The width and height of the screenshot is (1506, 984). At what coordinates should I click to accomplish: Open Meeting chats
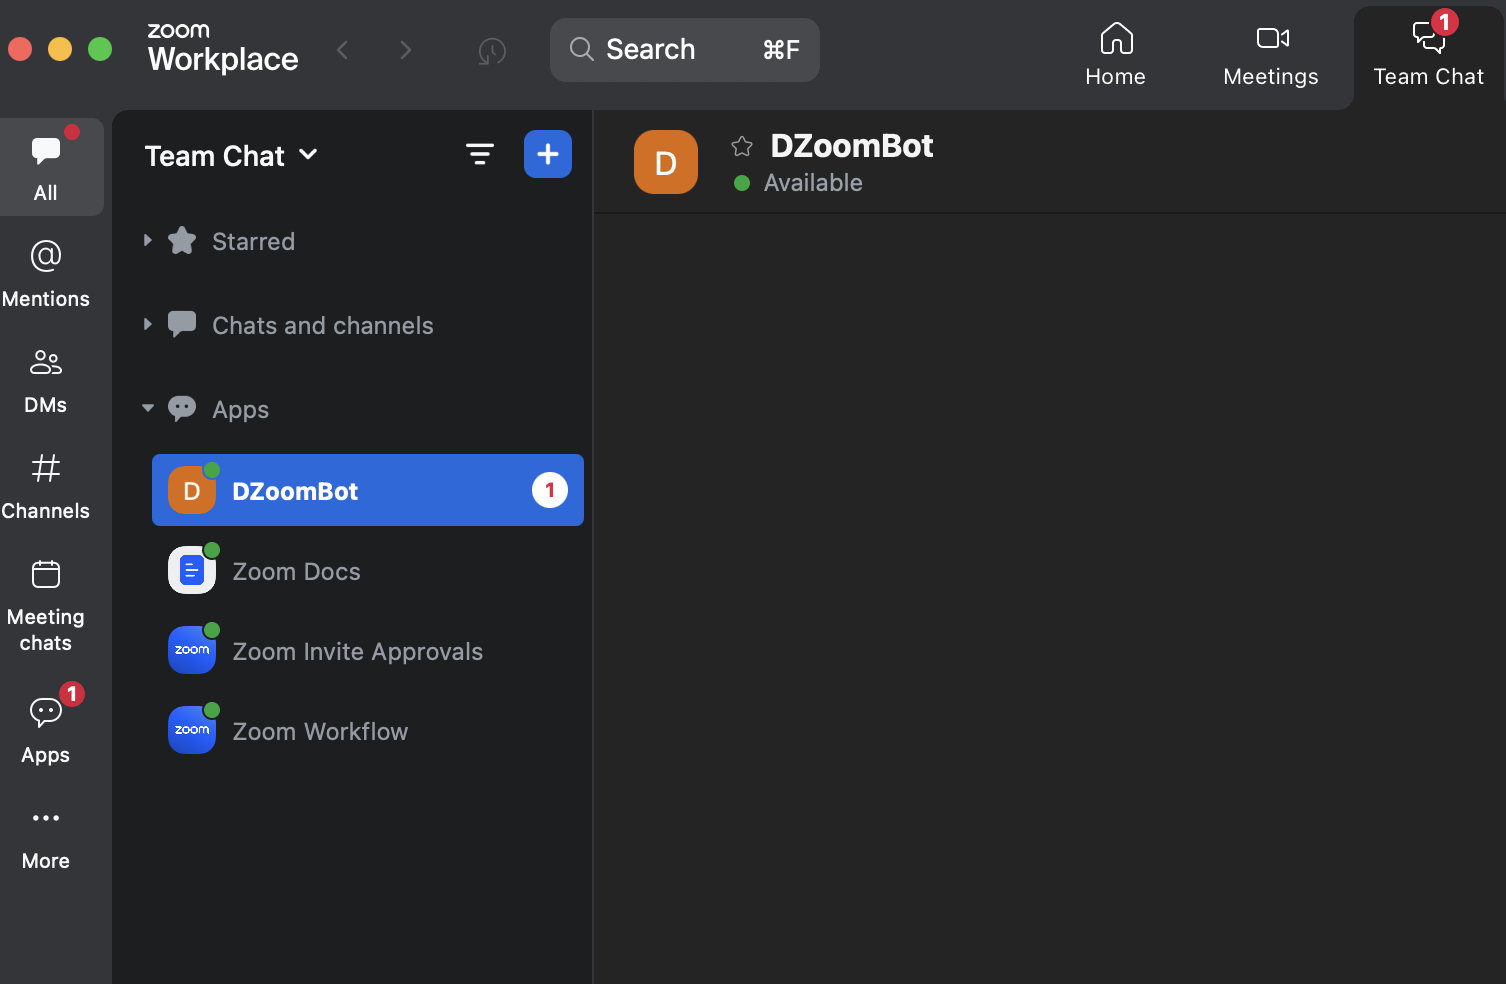45,600
